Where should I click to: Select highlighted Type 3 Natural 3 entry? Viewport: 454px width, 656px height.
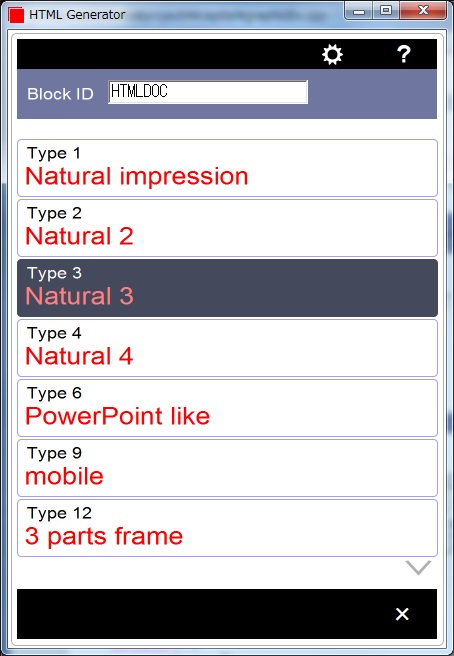227,288
